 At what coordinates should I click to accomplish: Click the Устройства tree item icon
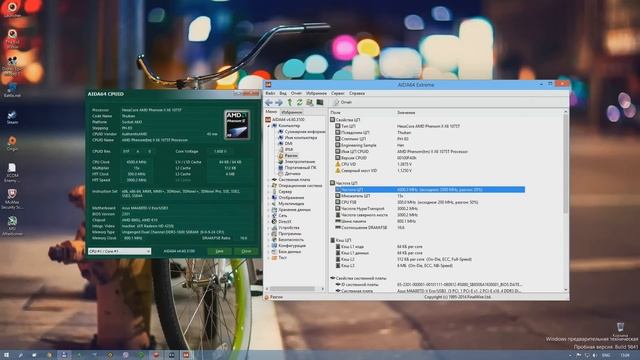point(275,228)
